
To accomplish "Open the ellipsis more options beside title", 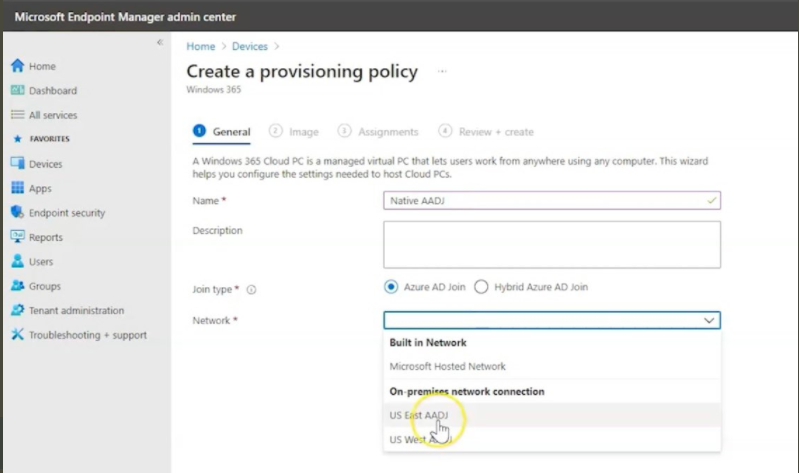I will pos(442,71).
